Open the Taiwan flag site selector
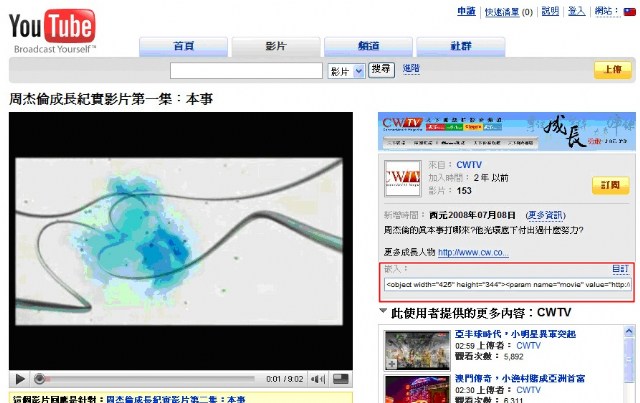 pyautogui.click(x=629, y=12)
